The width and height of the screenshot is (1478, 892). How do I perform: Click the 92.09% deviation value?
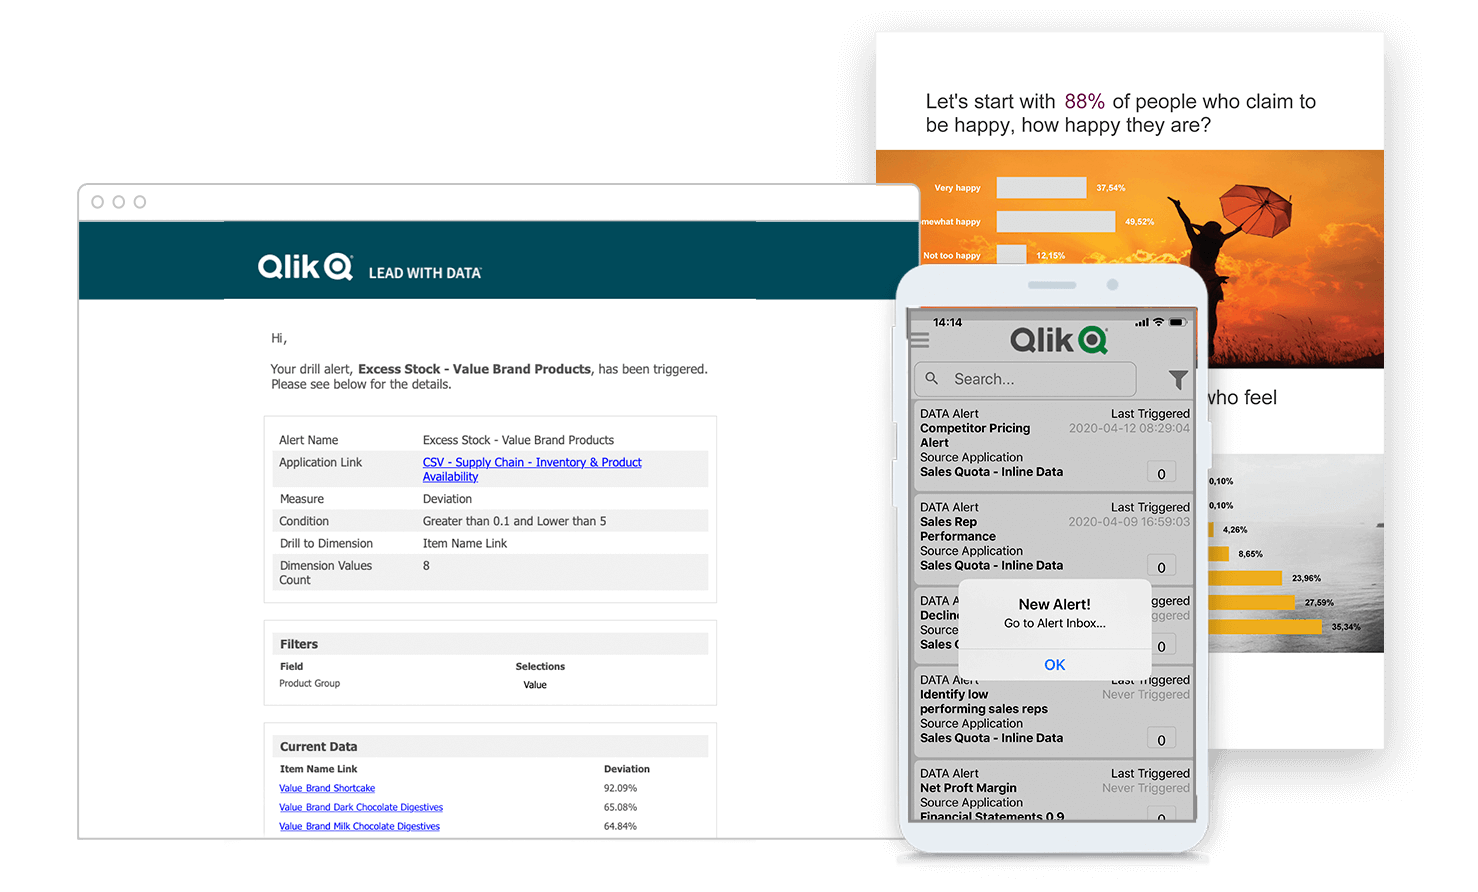click(620, 788)
